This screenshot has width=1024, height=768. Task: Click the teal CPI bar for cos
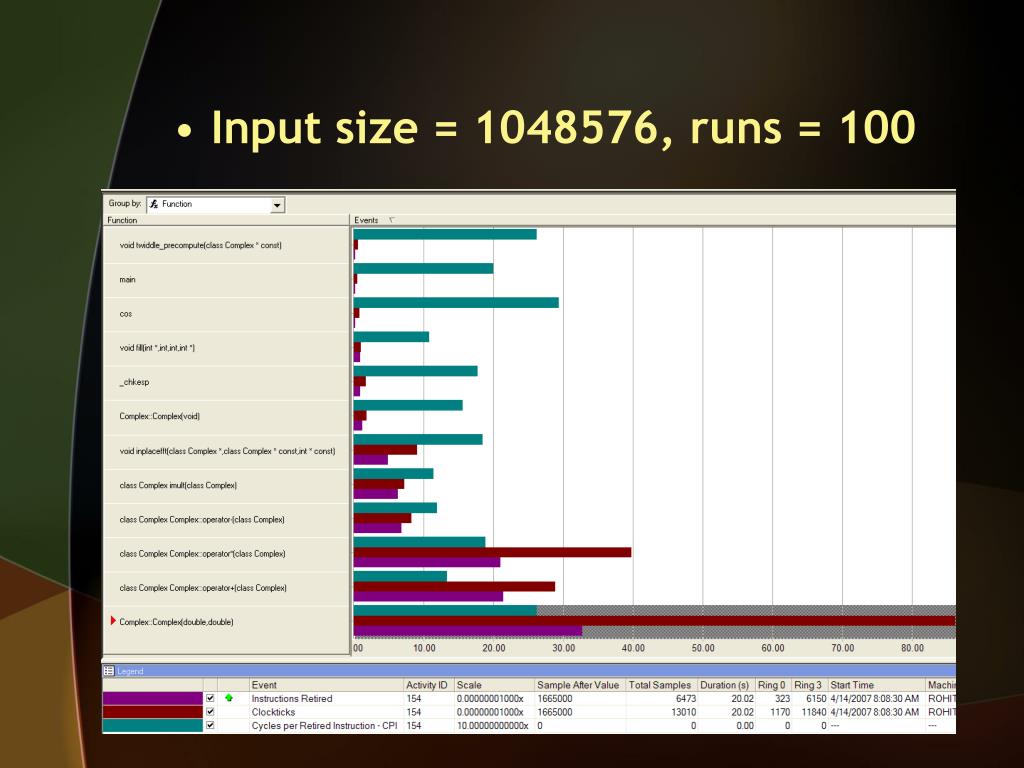456,302
